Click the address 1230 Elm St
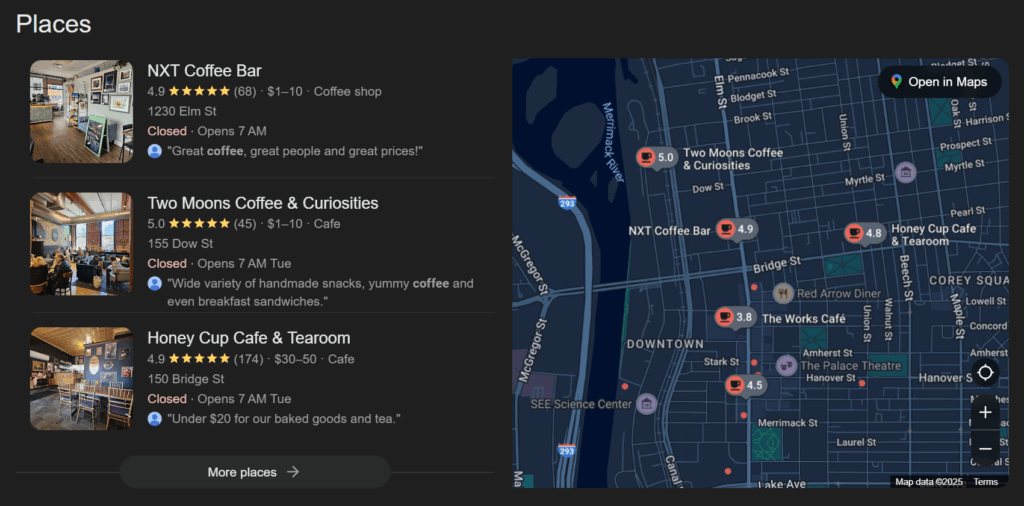This screenshot has width=1024, height=506. coord(182,111)
